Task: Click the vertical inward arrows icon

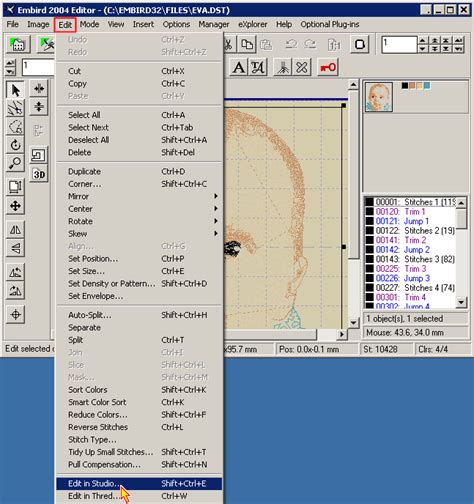Action: pos(39,107)
